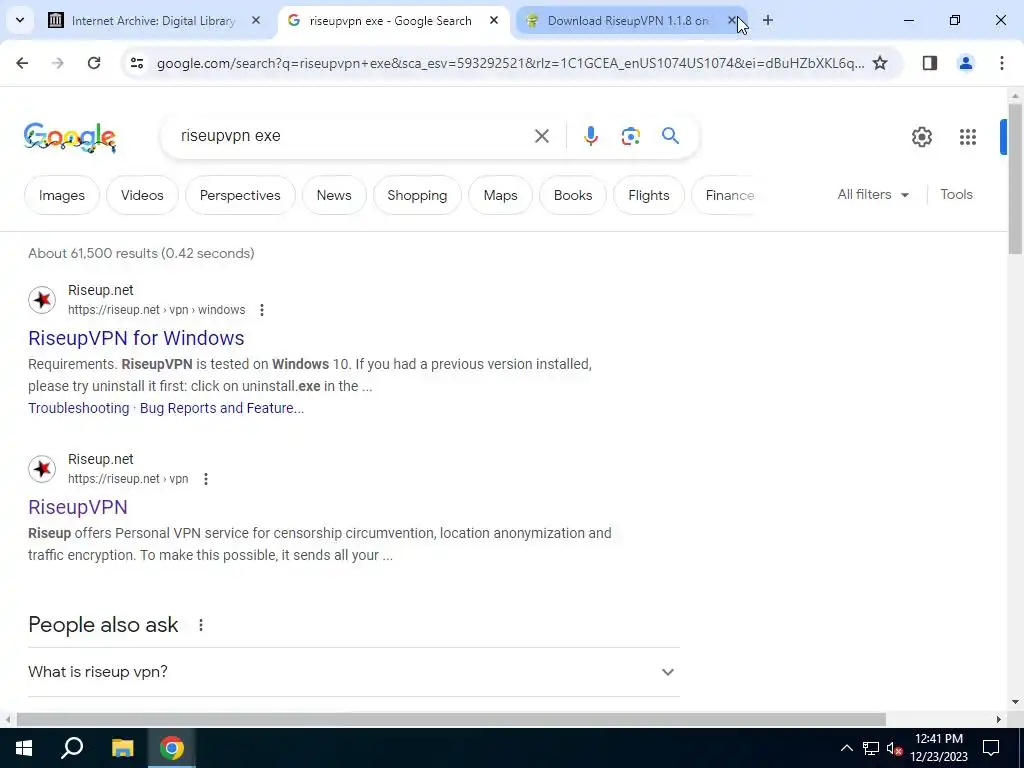Open the Windows notification center

point(991,748)
